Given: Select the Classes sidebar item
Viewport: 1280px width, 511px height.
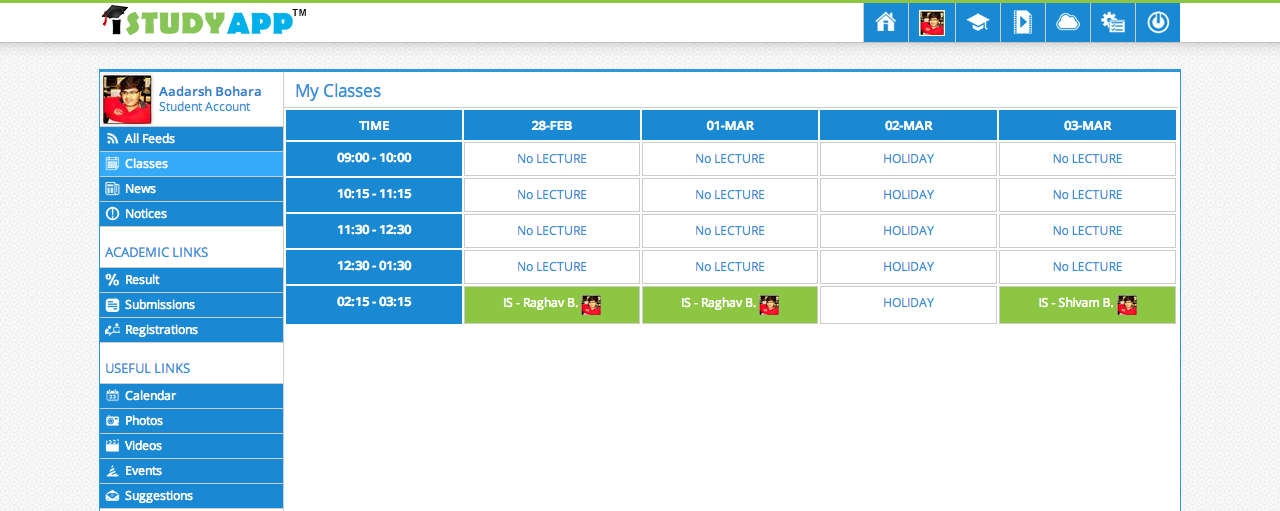Looking at the screenshot, I should point(146,164).
